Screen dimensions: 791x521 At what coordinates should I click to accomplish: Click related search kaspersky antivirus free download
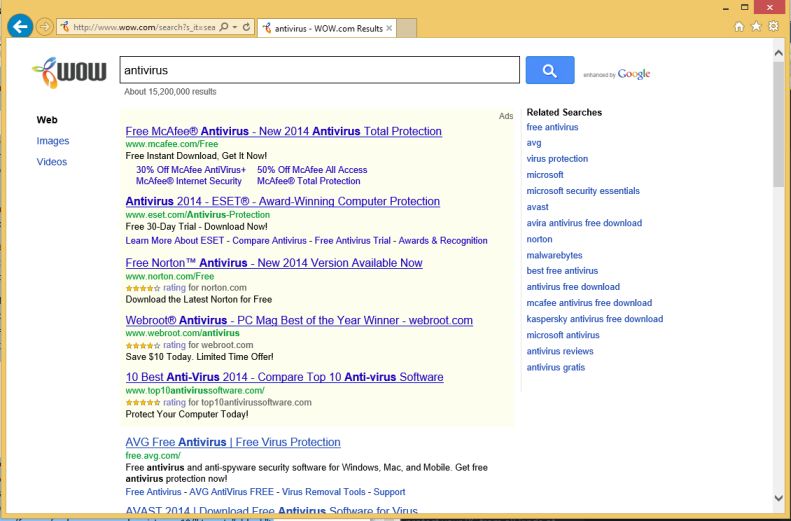595,319
